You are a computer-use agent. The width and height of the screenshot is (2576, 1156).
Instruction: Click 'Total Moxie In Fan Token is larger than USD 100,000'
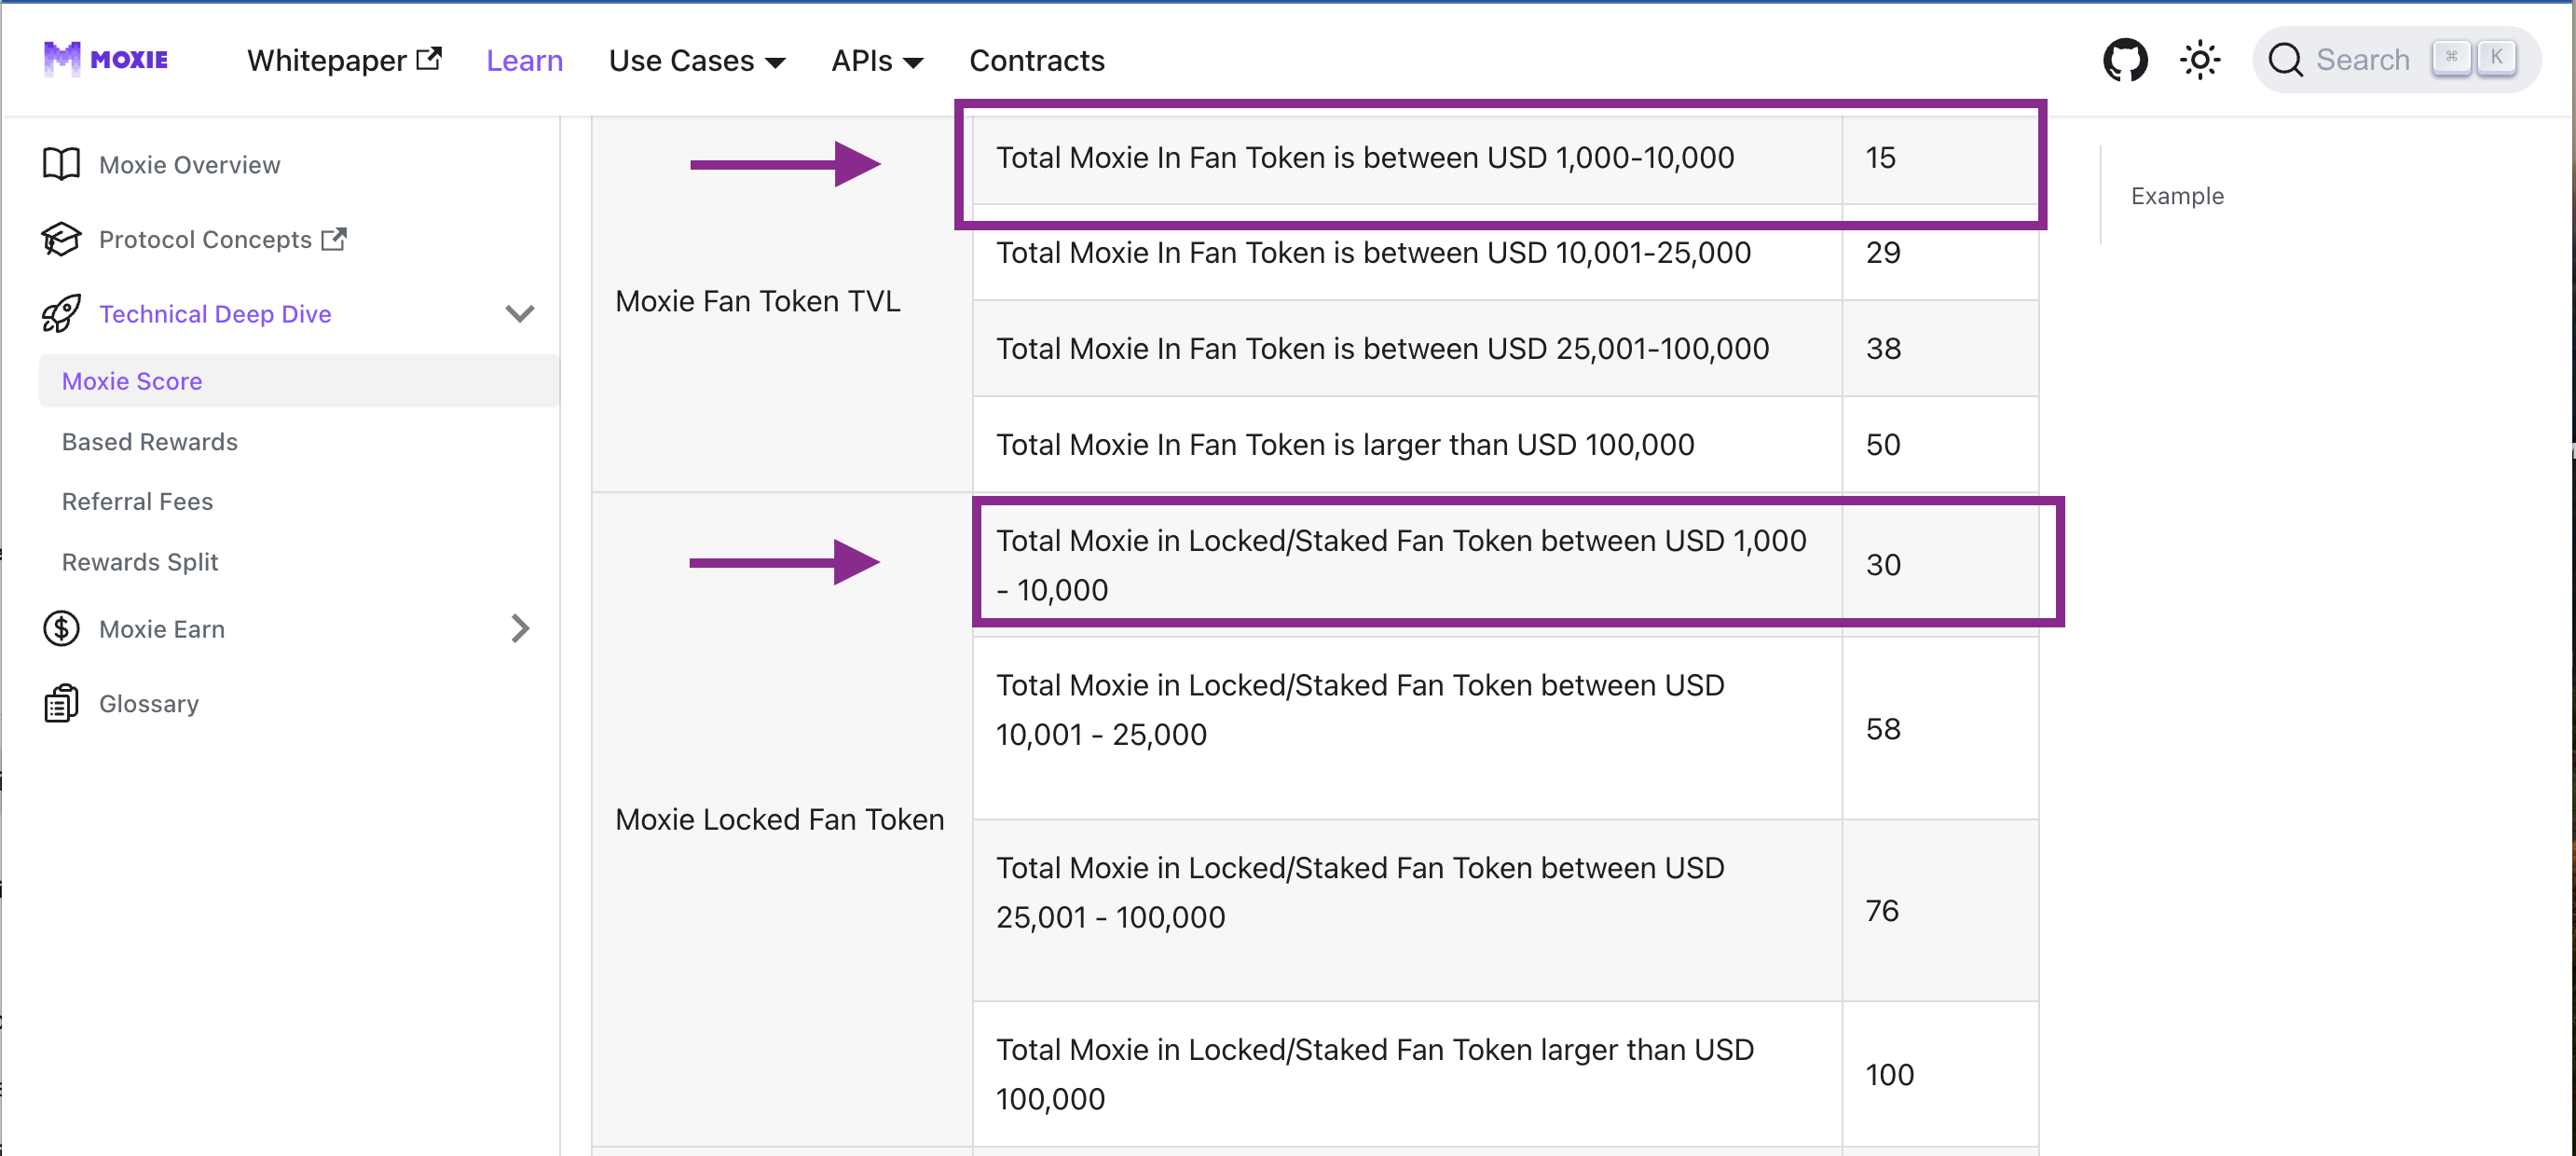(1345, 444)
